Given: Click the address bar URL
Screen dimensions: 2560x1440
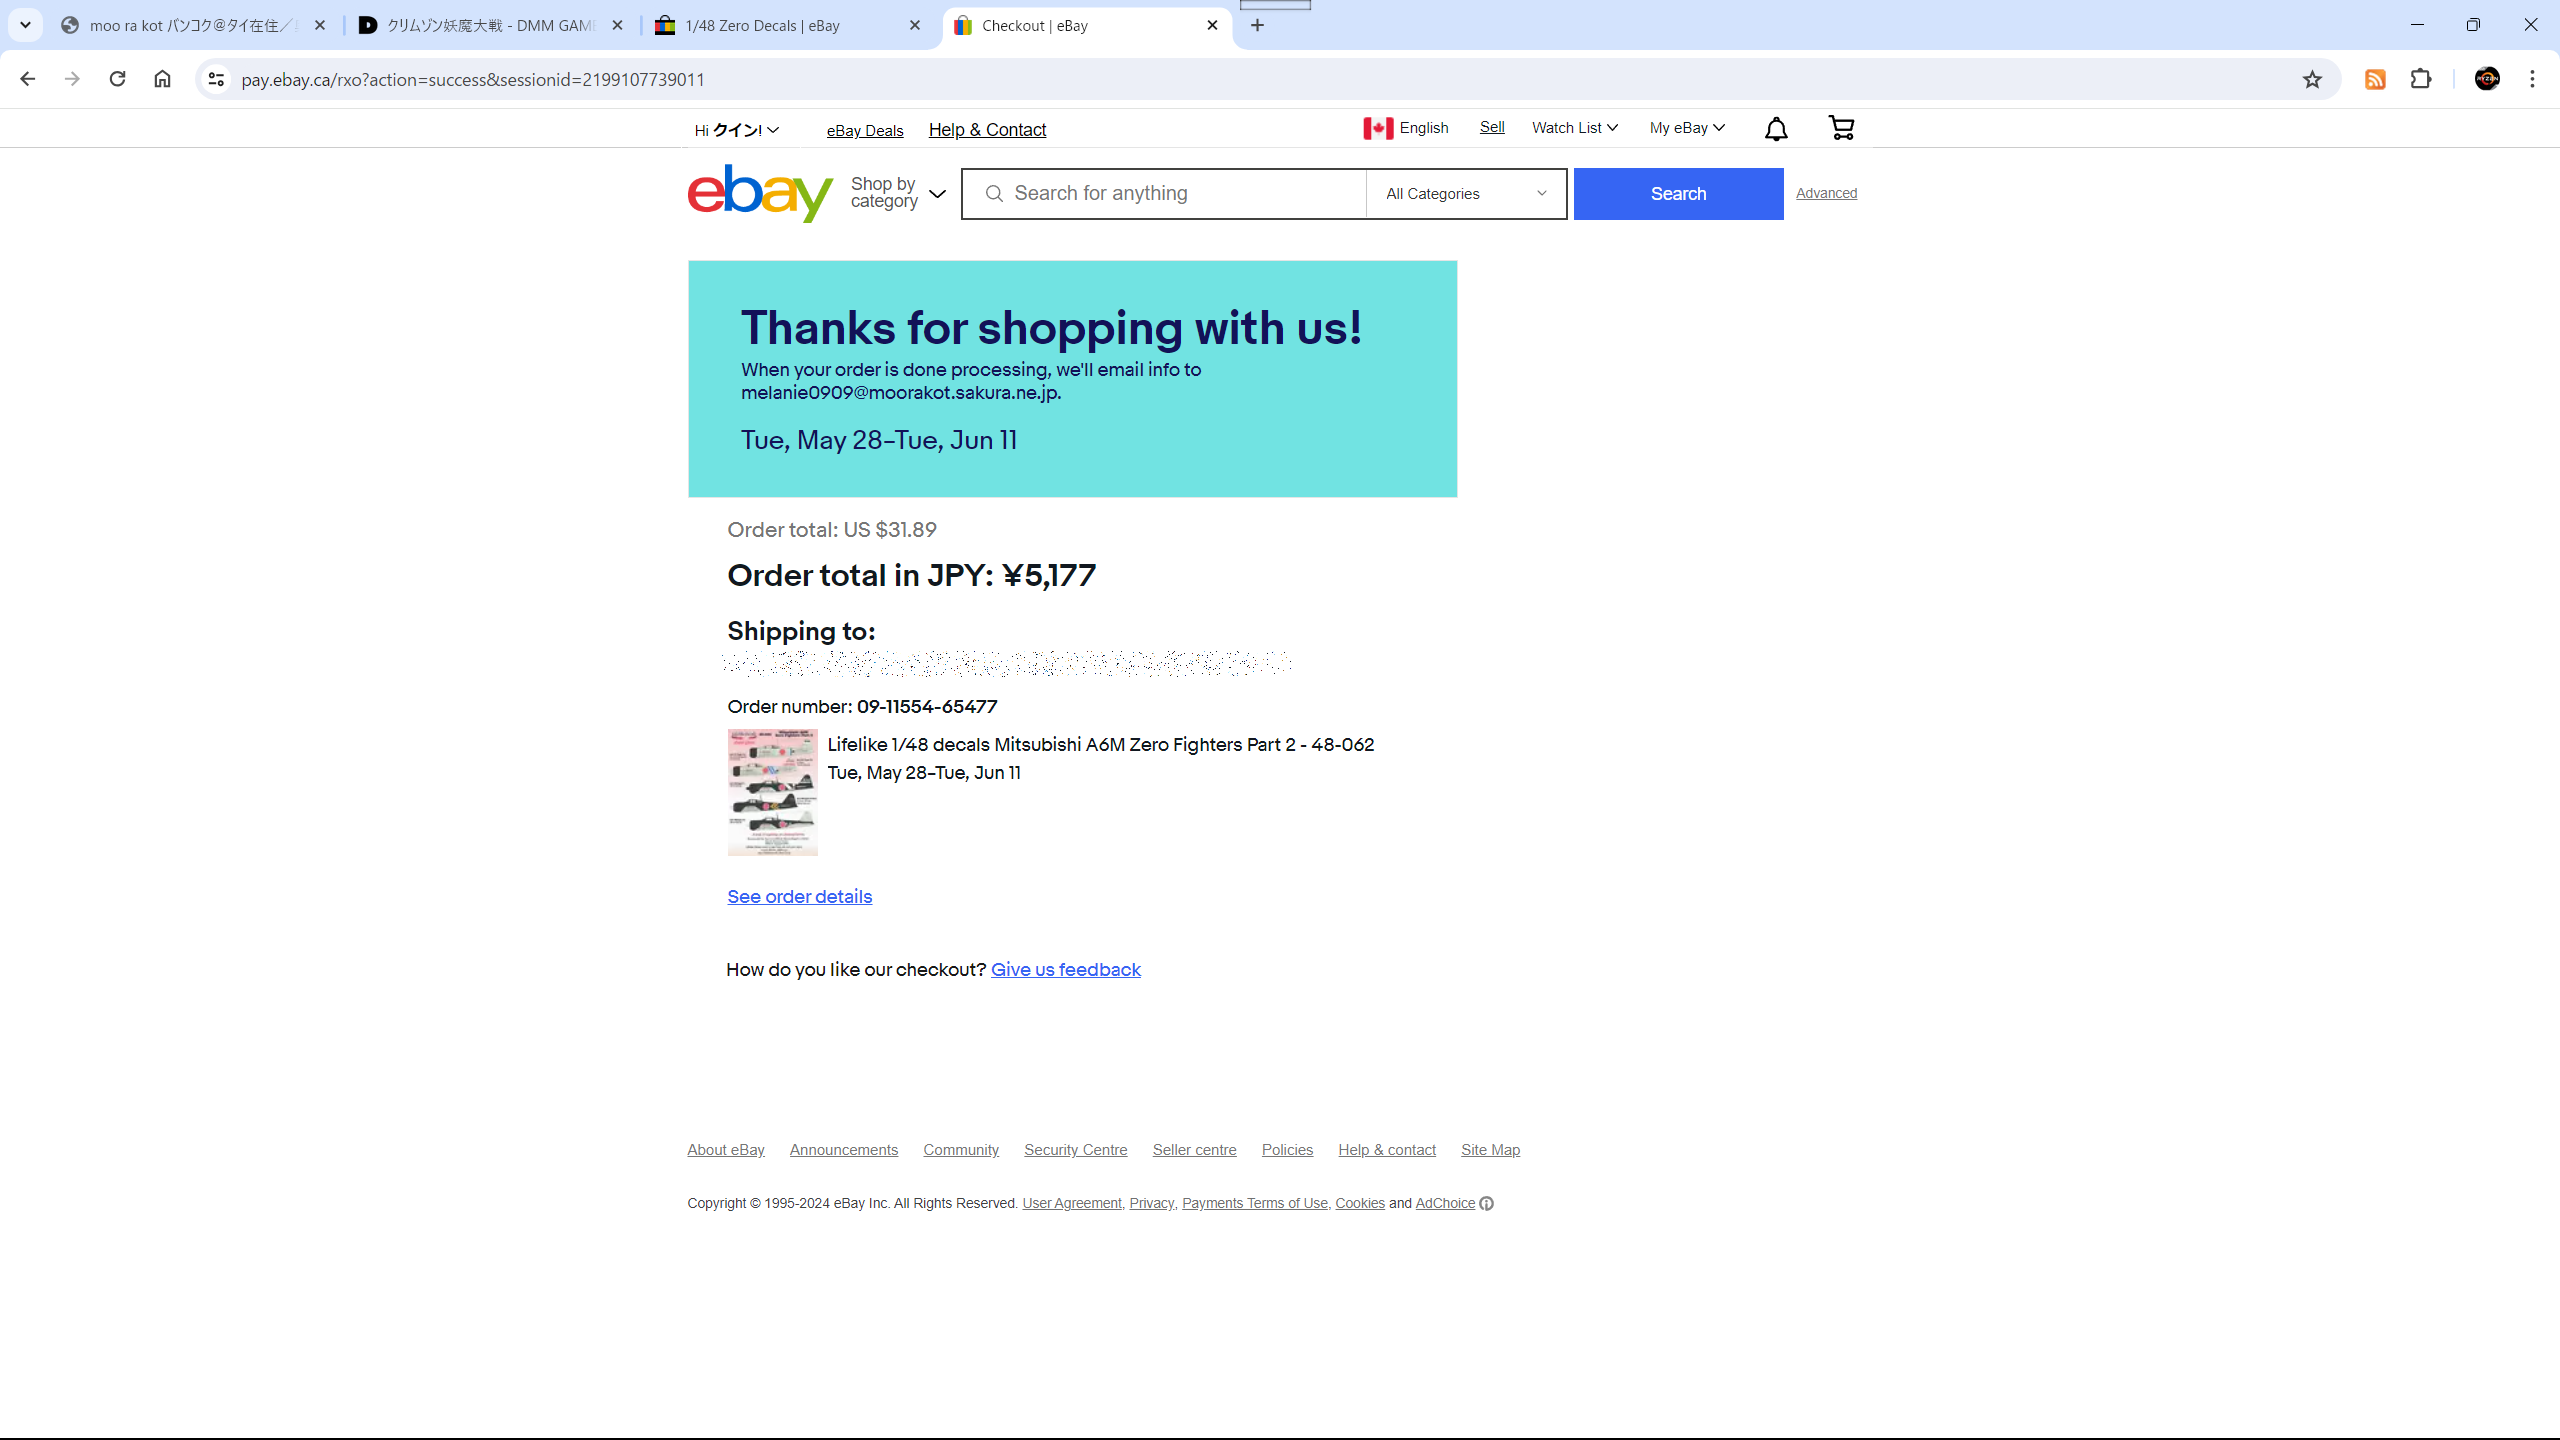Looking at the screenshot, I should [473, 79].
